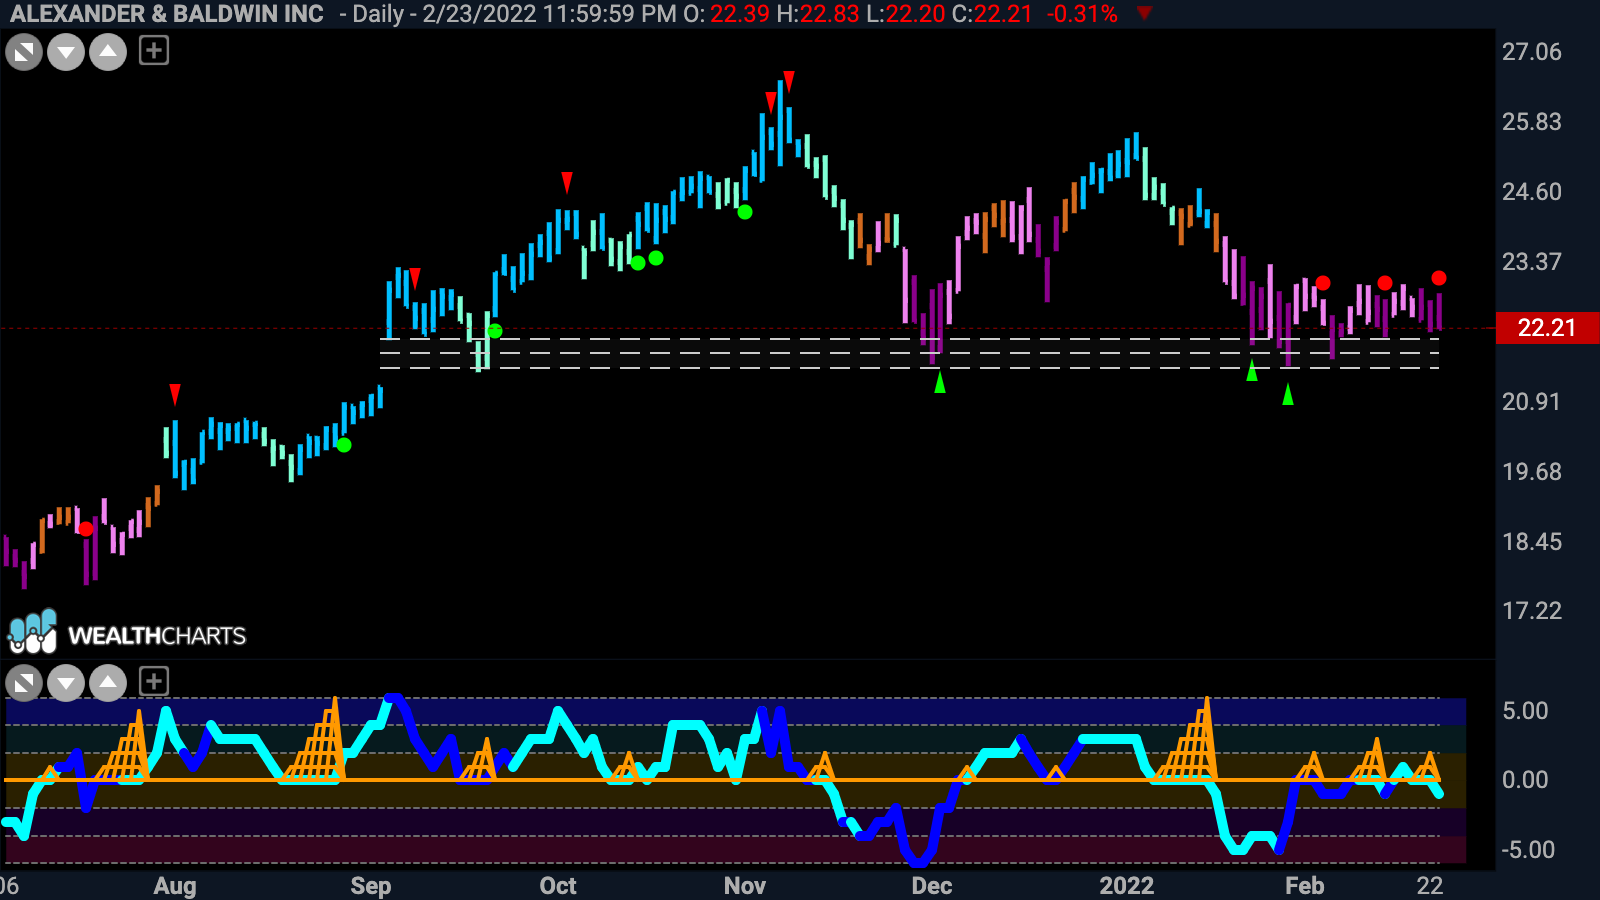Click the red down-triangle next to -0.31%
The width and height of the screenshot is (1600, 900).
pyautogui.click(x=1145, y=13)
